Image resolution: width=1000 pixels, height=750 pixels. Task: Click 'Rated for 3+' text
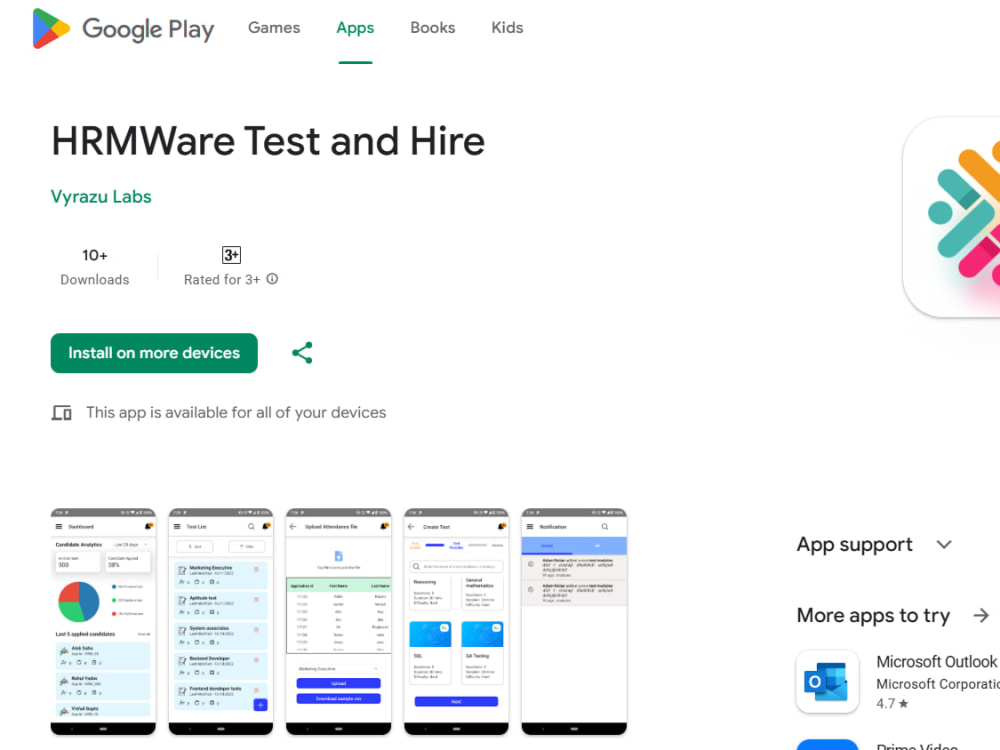point(222,279)
